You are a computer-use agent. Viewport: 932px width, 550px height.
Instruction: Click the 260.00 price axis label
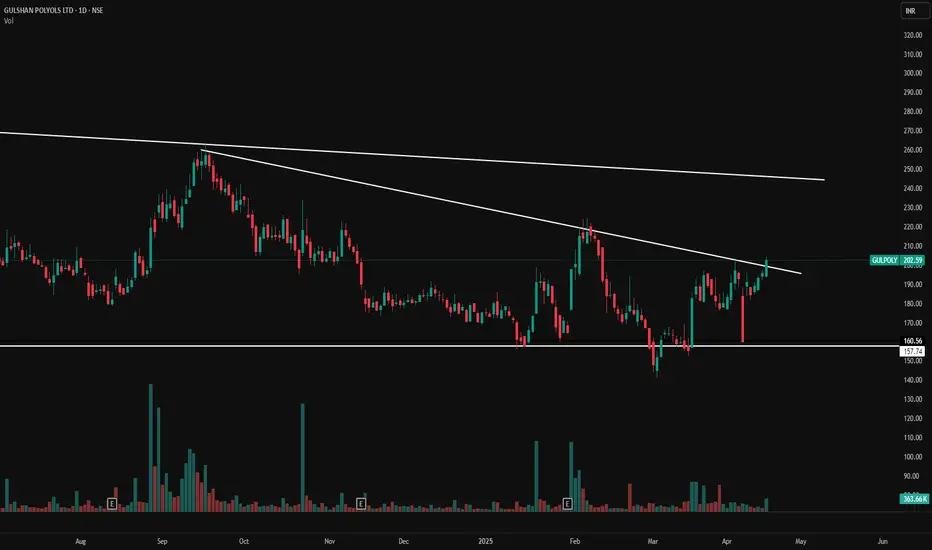(x=912, y=150)
